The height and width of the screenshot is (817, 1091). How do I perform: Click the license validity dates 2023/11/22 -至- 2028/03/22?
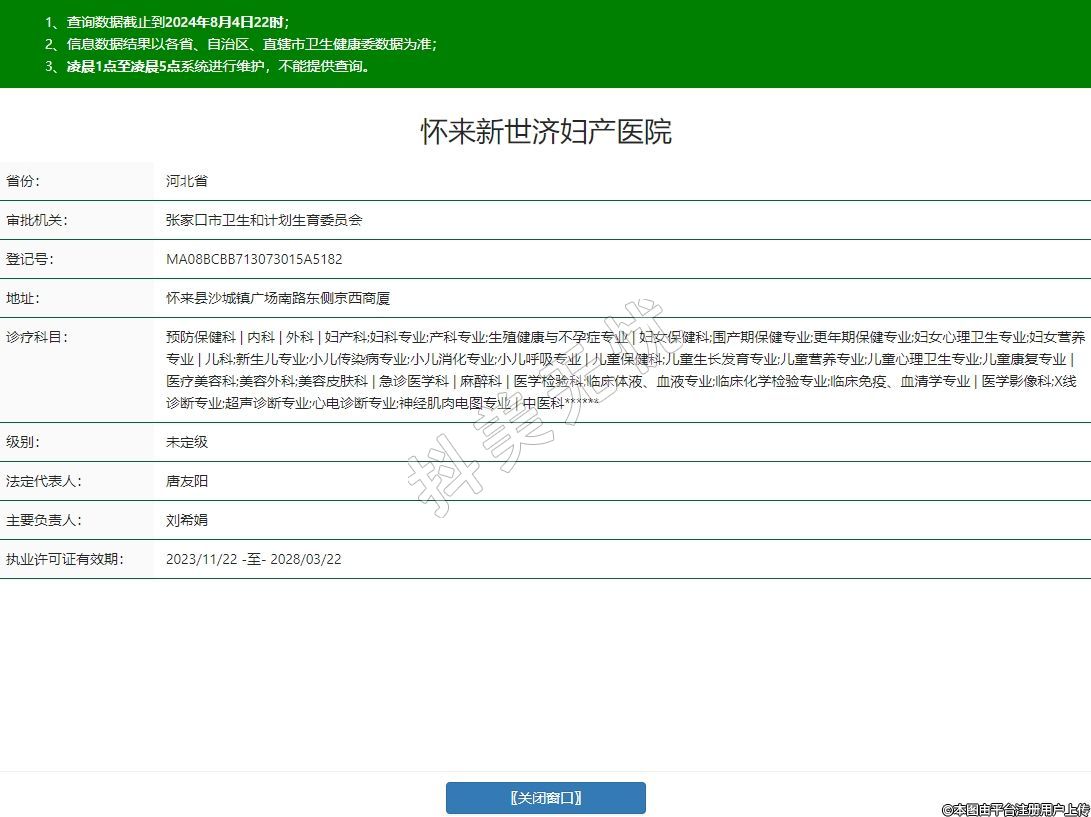(254, 559)
